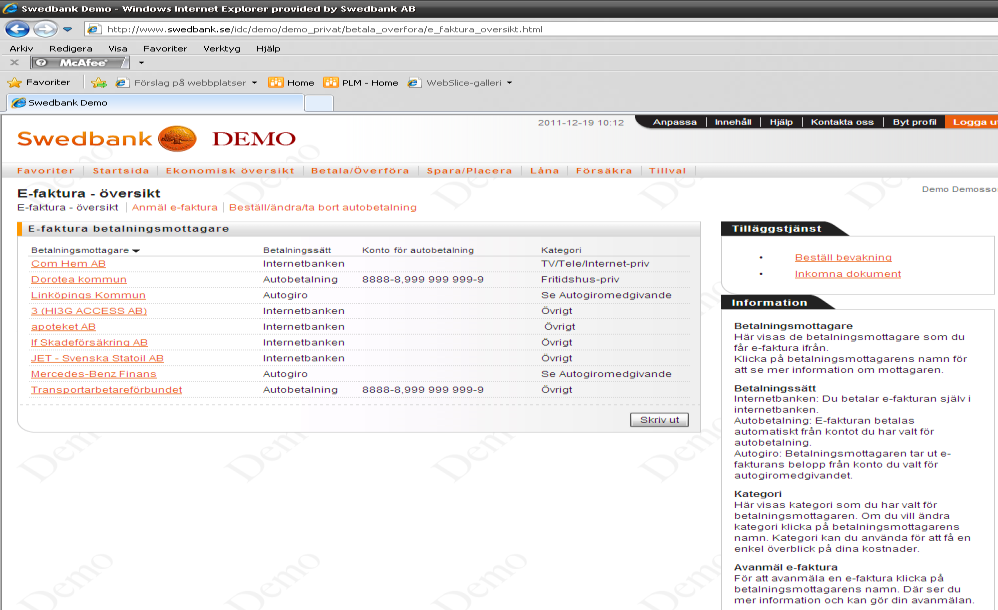Click the browser Forward arrow button
The width and height of the screenshot is (998, 610).
click(45, 29)
